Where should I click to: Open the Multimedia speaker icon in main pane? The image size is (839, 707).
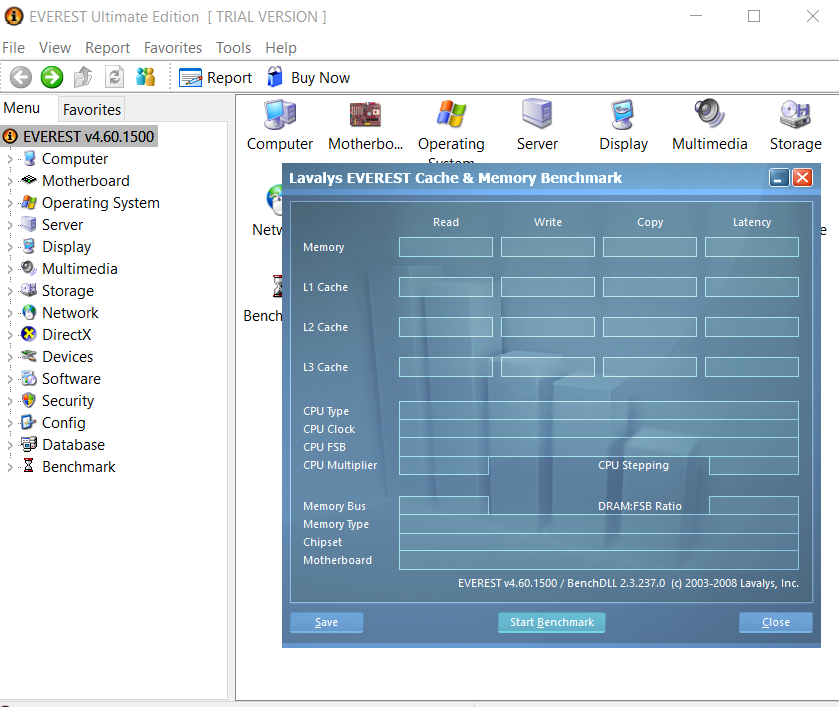tap(710, 113)
